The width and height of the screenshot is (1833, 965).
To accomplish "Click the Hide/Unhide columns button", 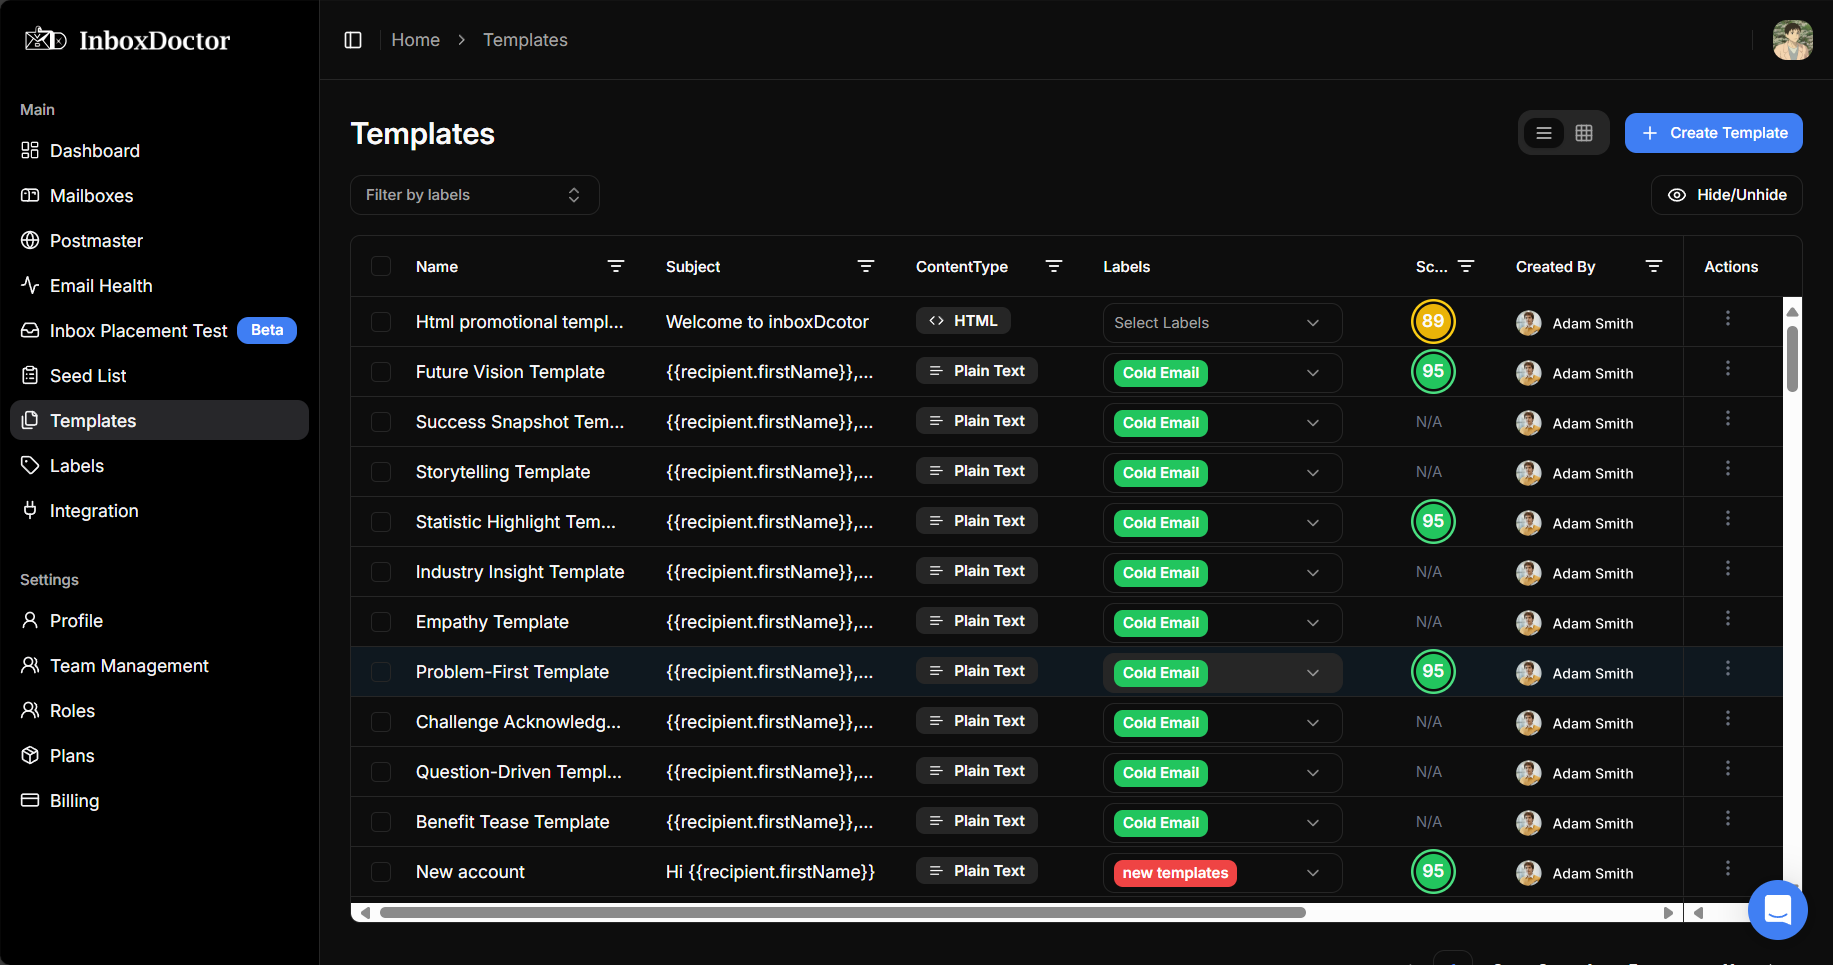I will (1726, 195).
